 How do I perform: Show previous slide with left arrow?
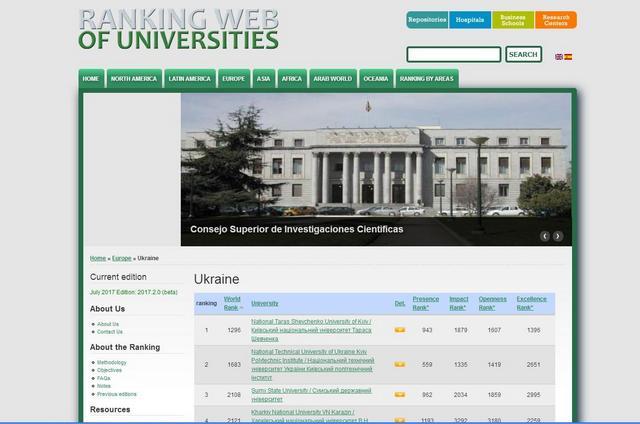click(x=544, y=236)
